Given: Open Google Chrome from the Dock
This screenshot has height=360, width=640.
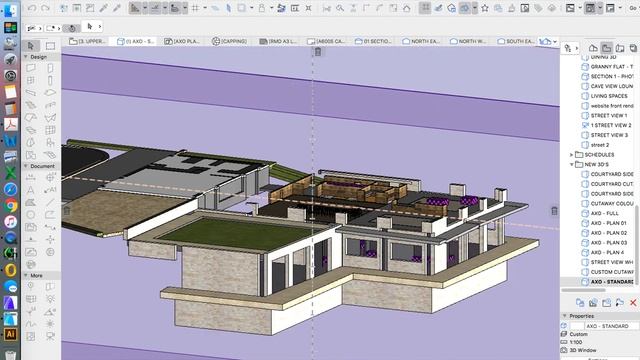Looking at the screenshot, I should [x=11, y=206].
